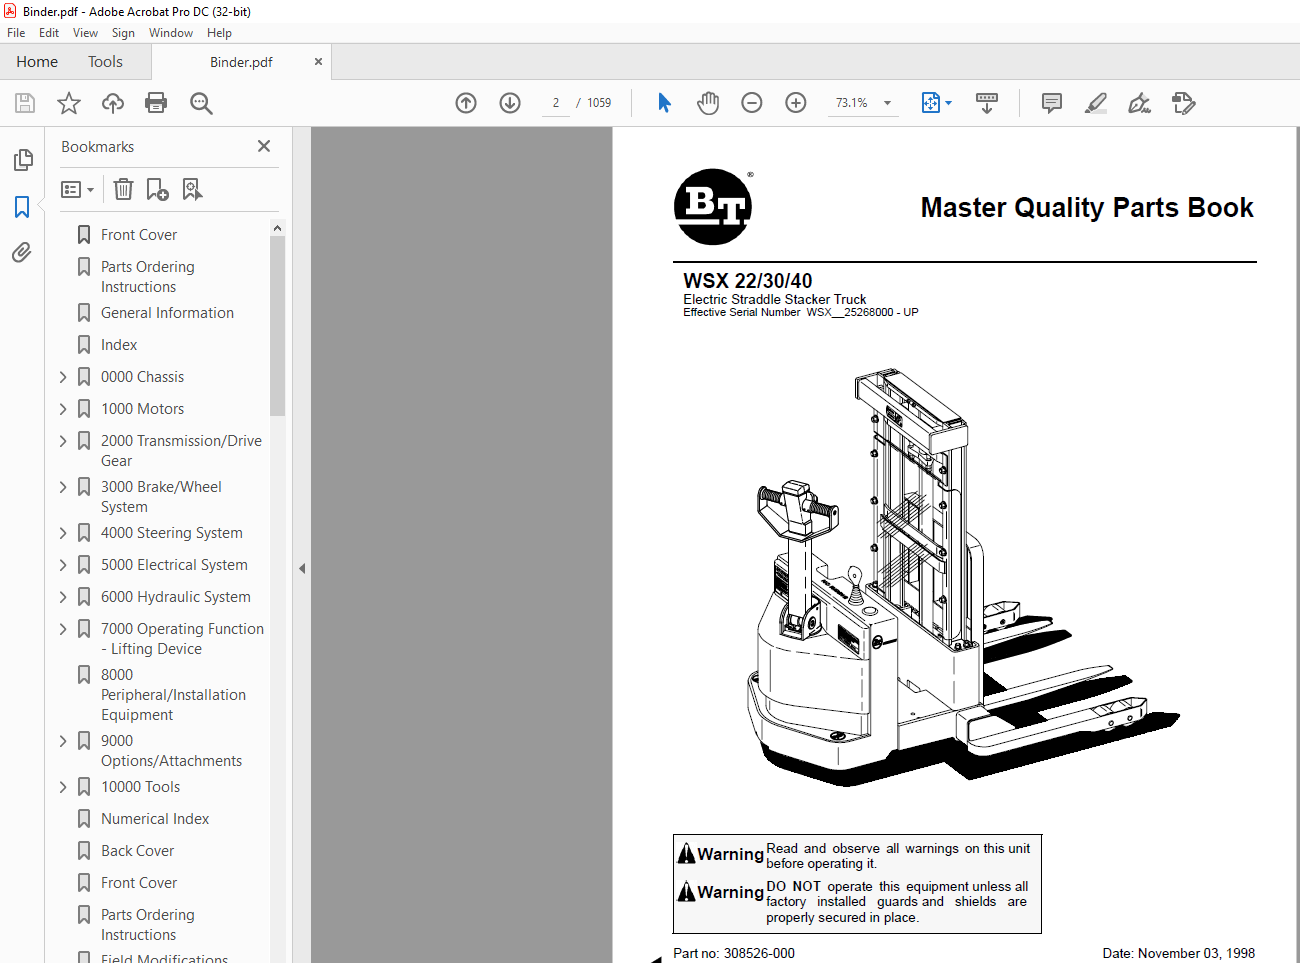Screen dimensions: 1300x963
Task: Open bookmarks Options dropdown menu
Action: [77, 189]
